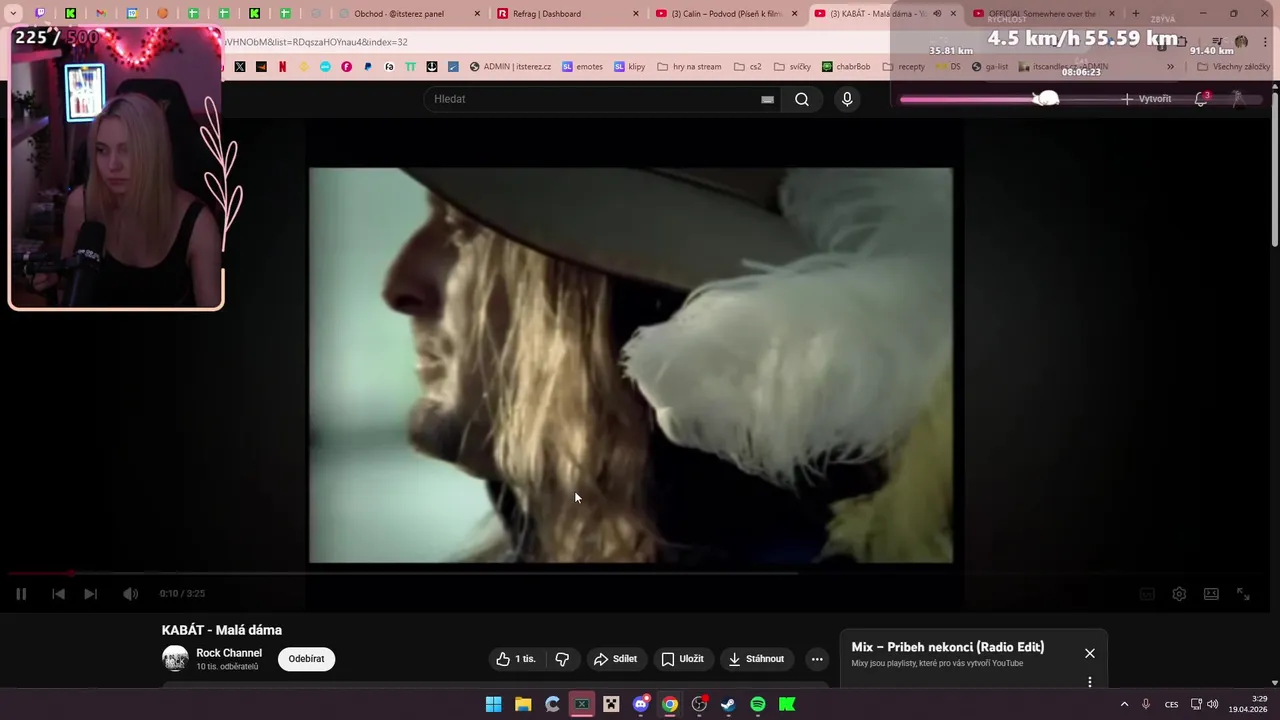This screenshot has height=720, width=1280.
Task: Open the player settings gear
Action: click(x=1179, y=594)
